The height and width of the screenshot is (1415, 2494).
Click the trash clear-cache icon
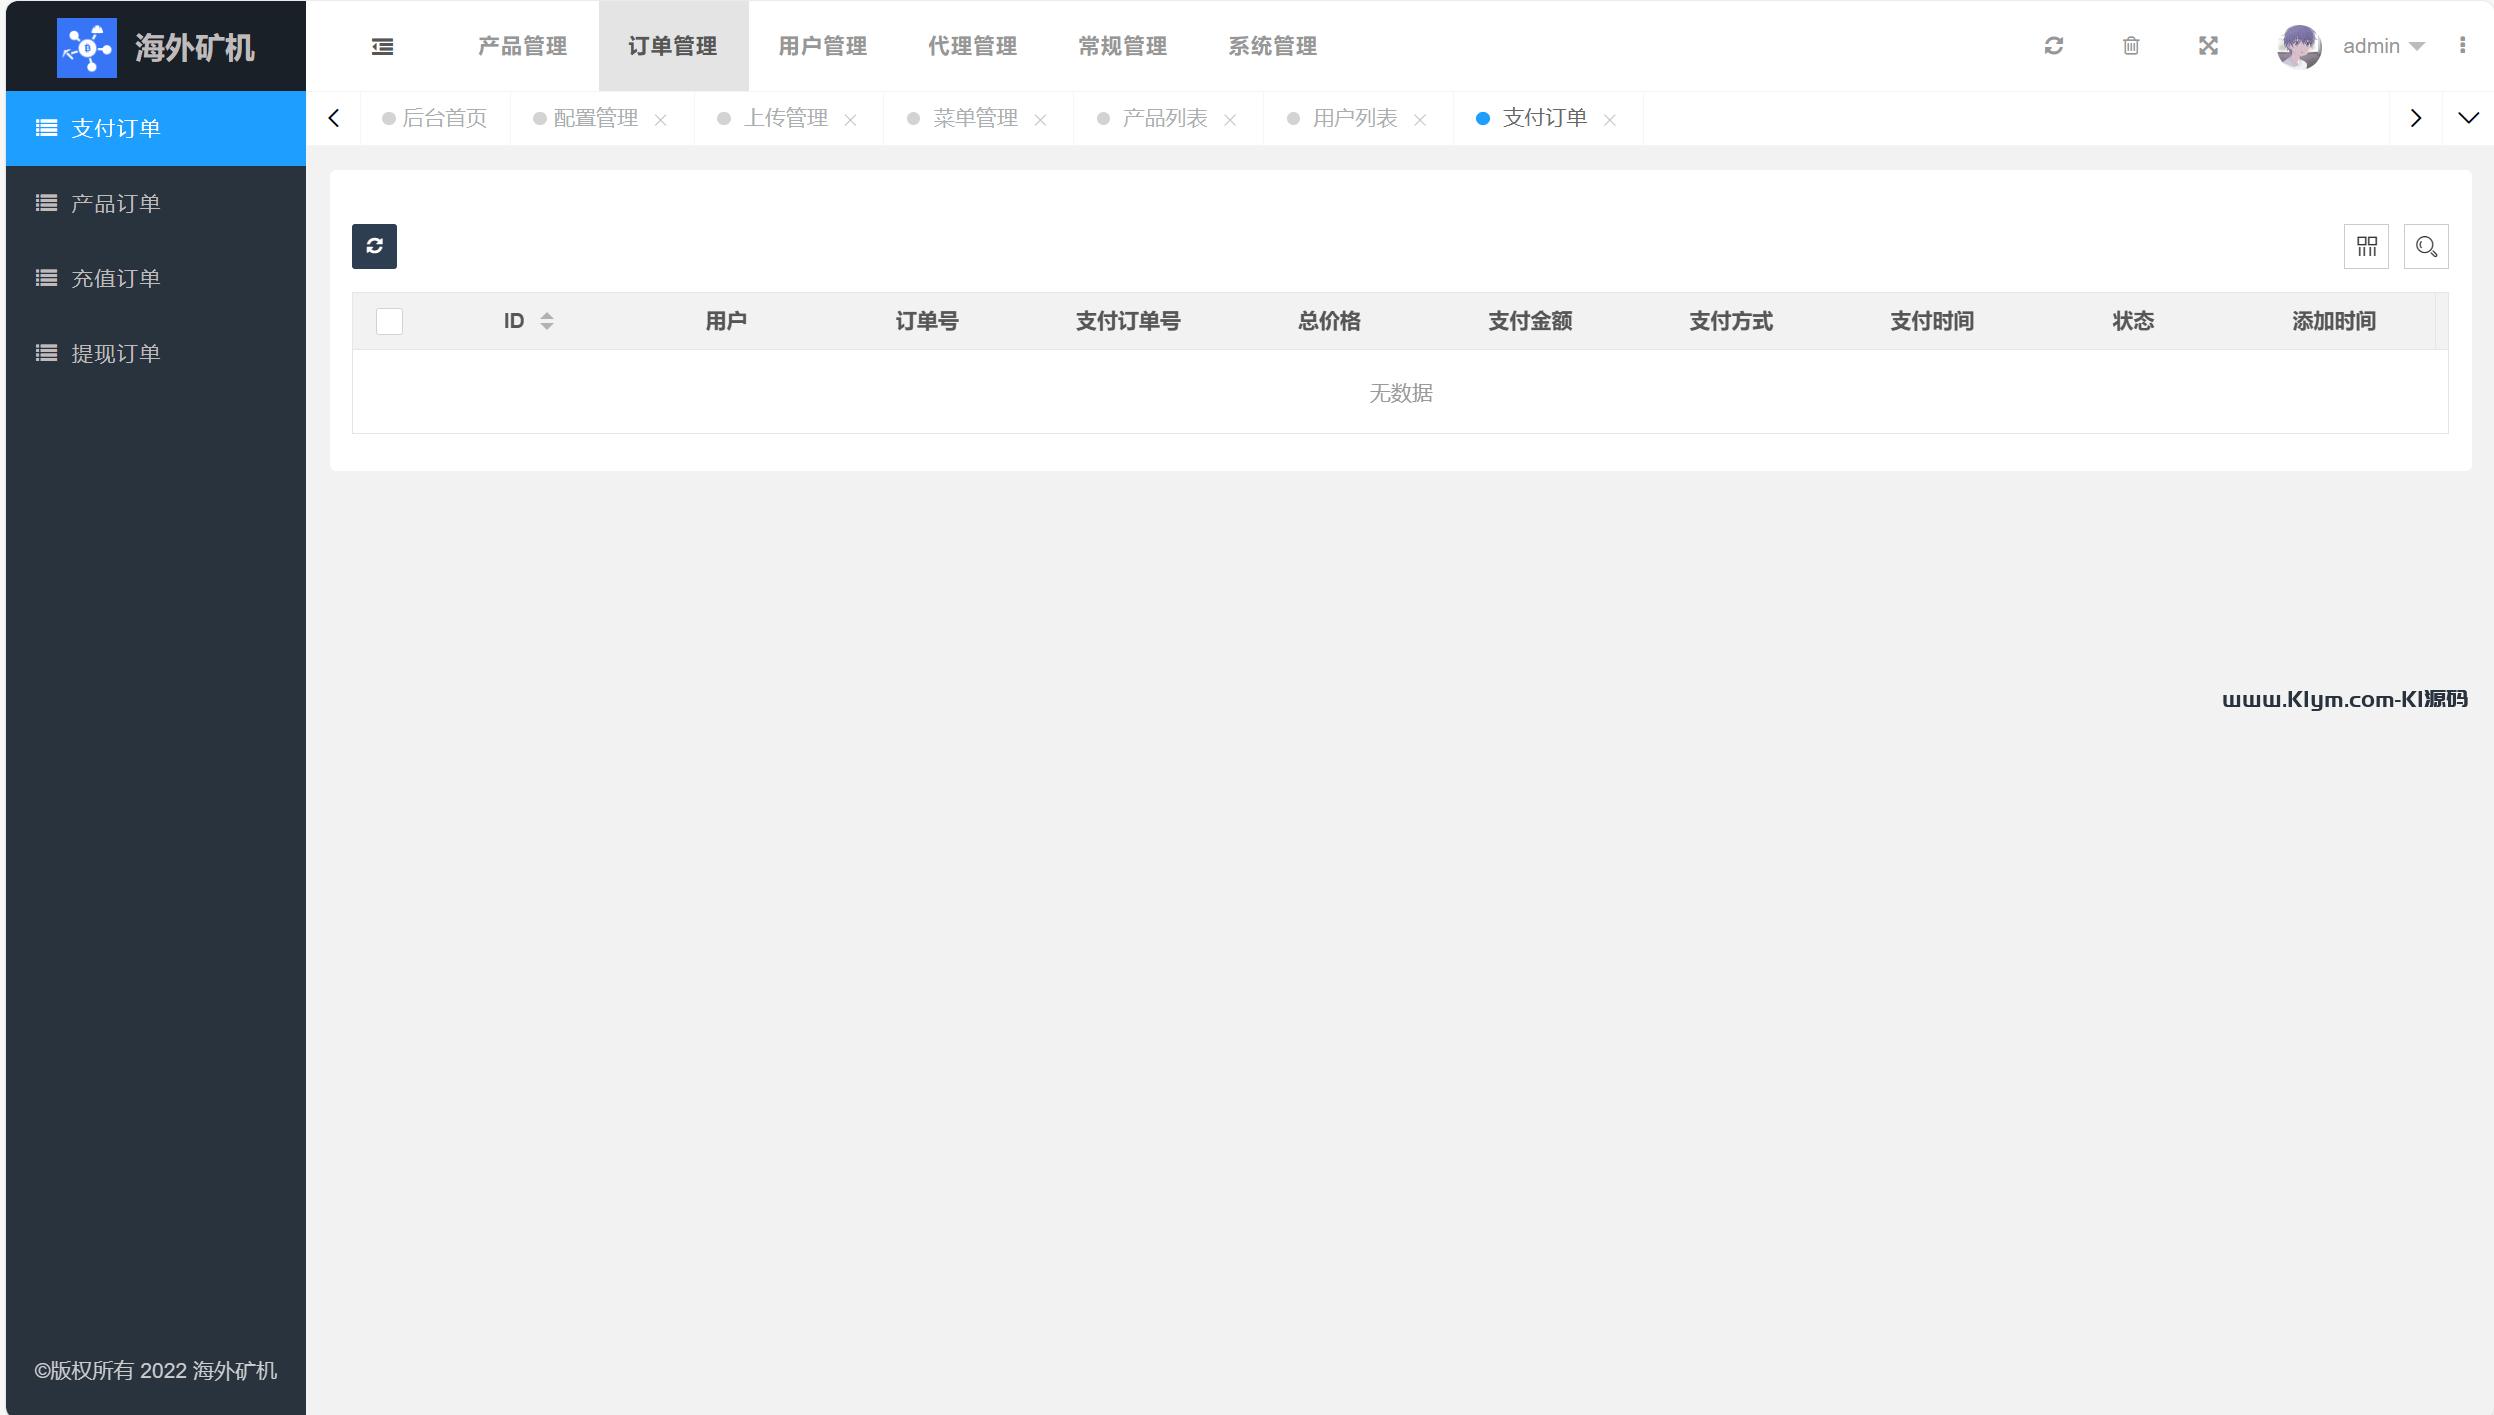click(x=2131, y=46)
